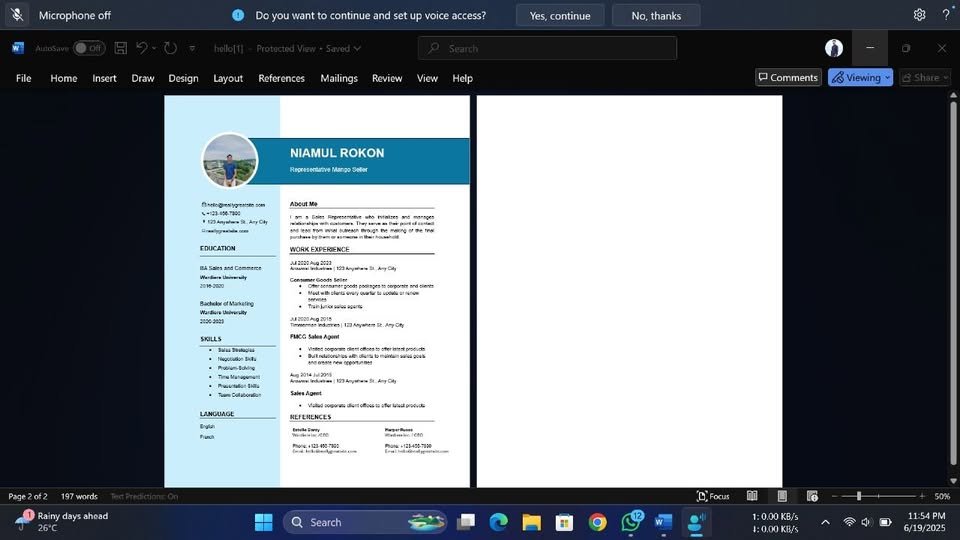Open the Share dropdown

pos(924,78)
